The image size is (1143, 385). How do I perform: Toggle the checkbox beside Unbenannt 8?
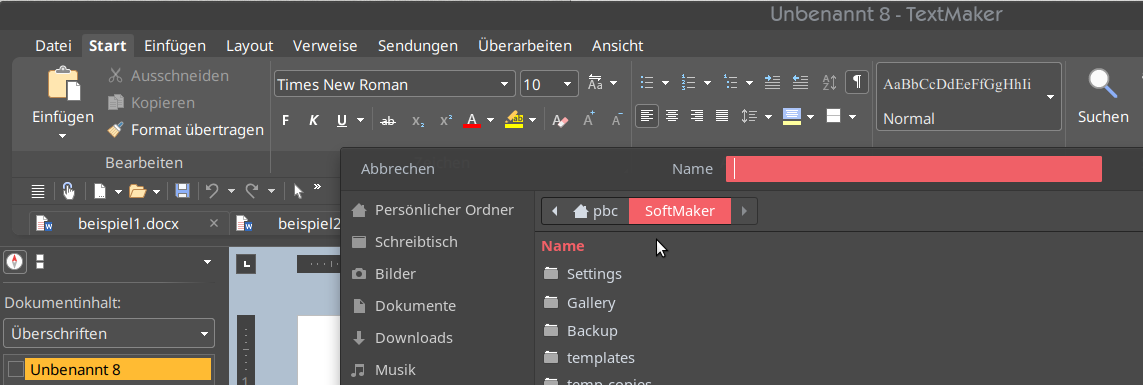[x=15, y=370]
